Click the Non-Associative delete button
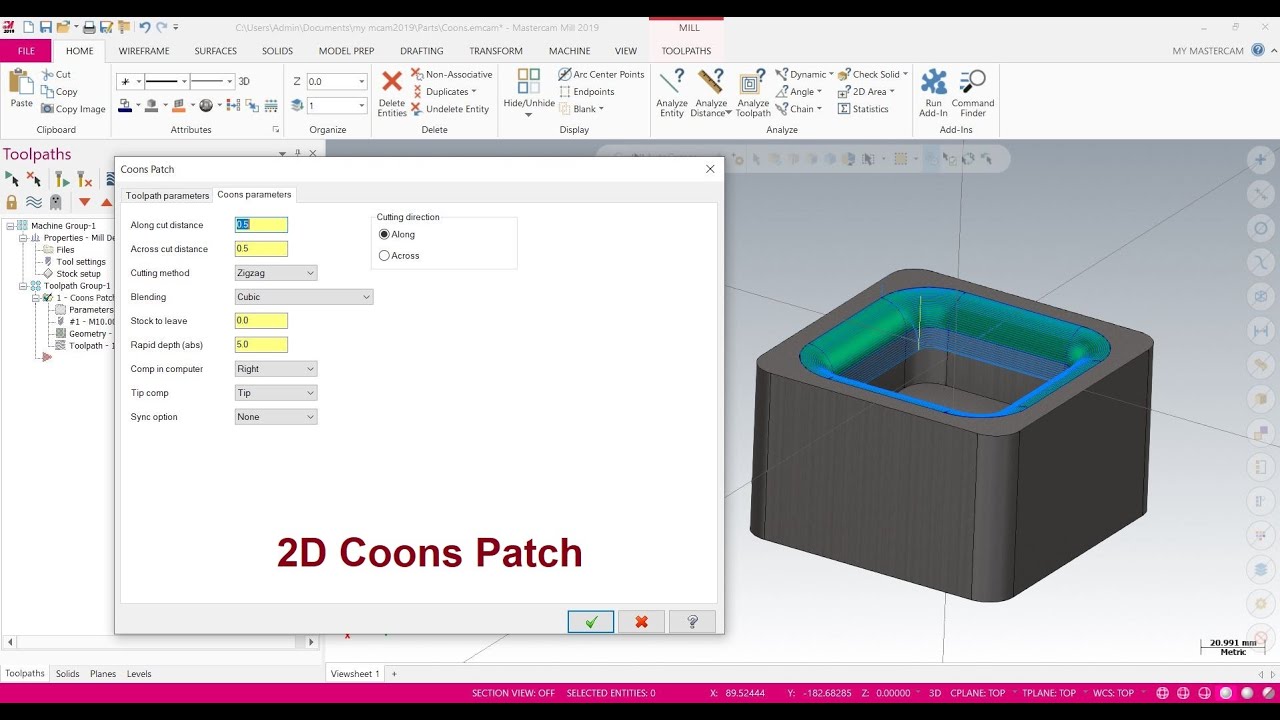Viewport: 1280px width, 720px height. (x=452, y=75)
